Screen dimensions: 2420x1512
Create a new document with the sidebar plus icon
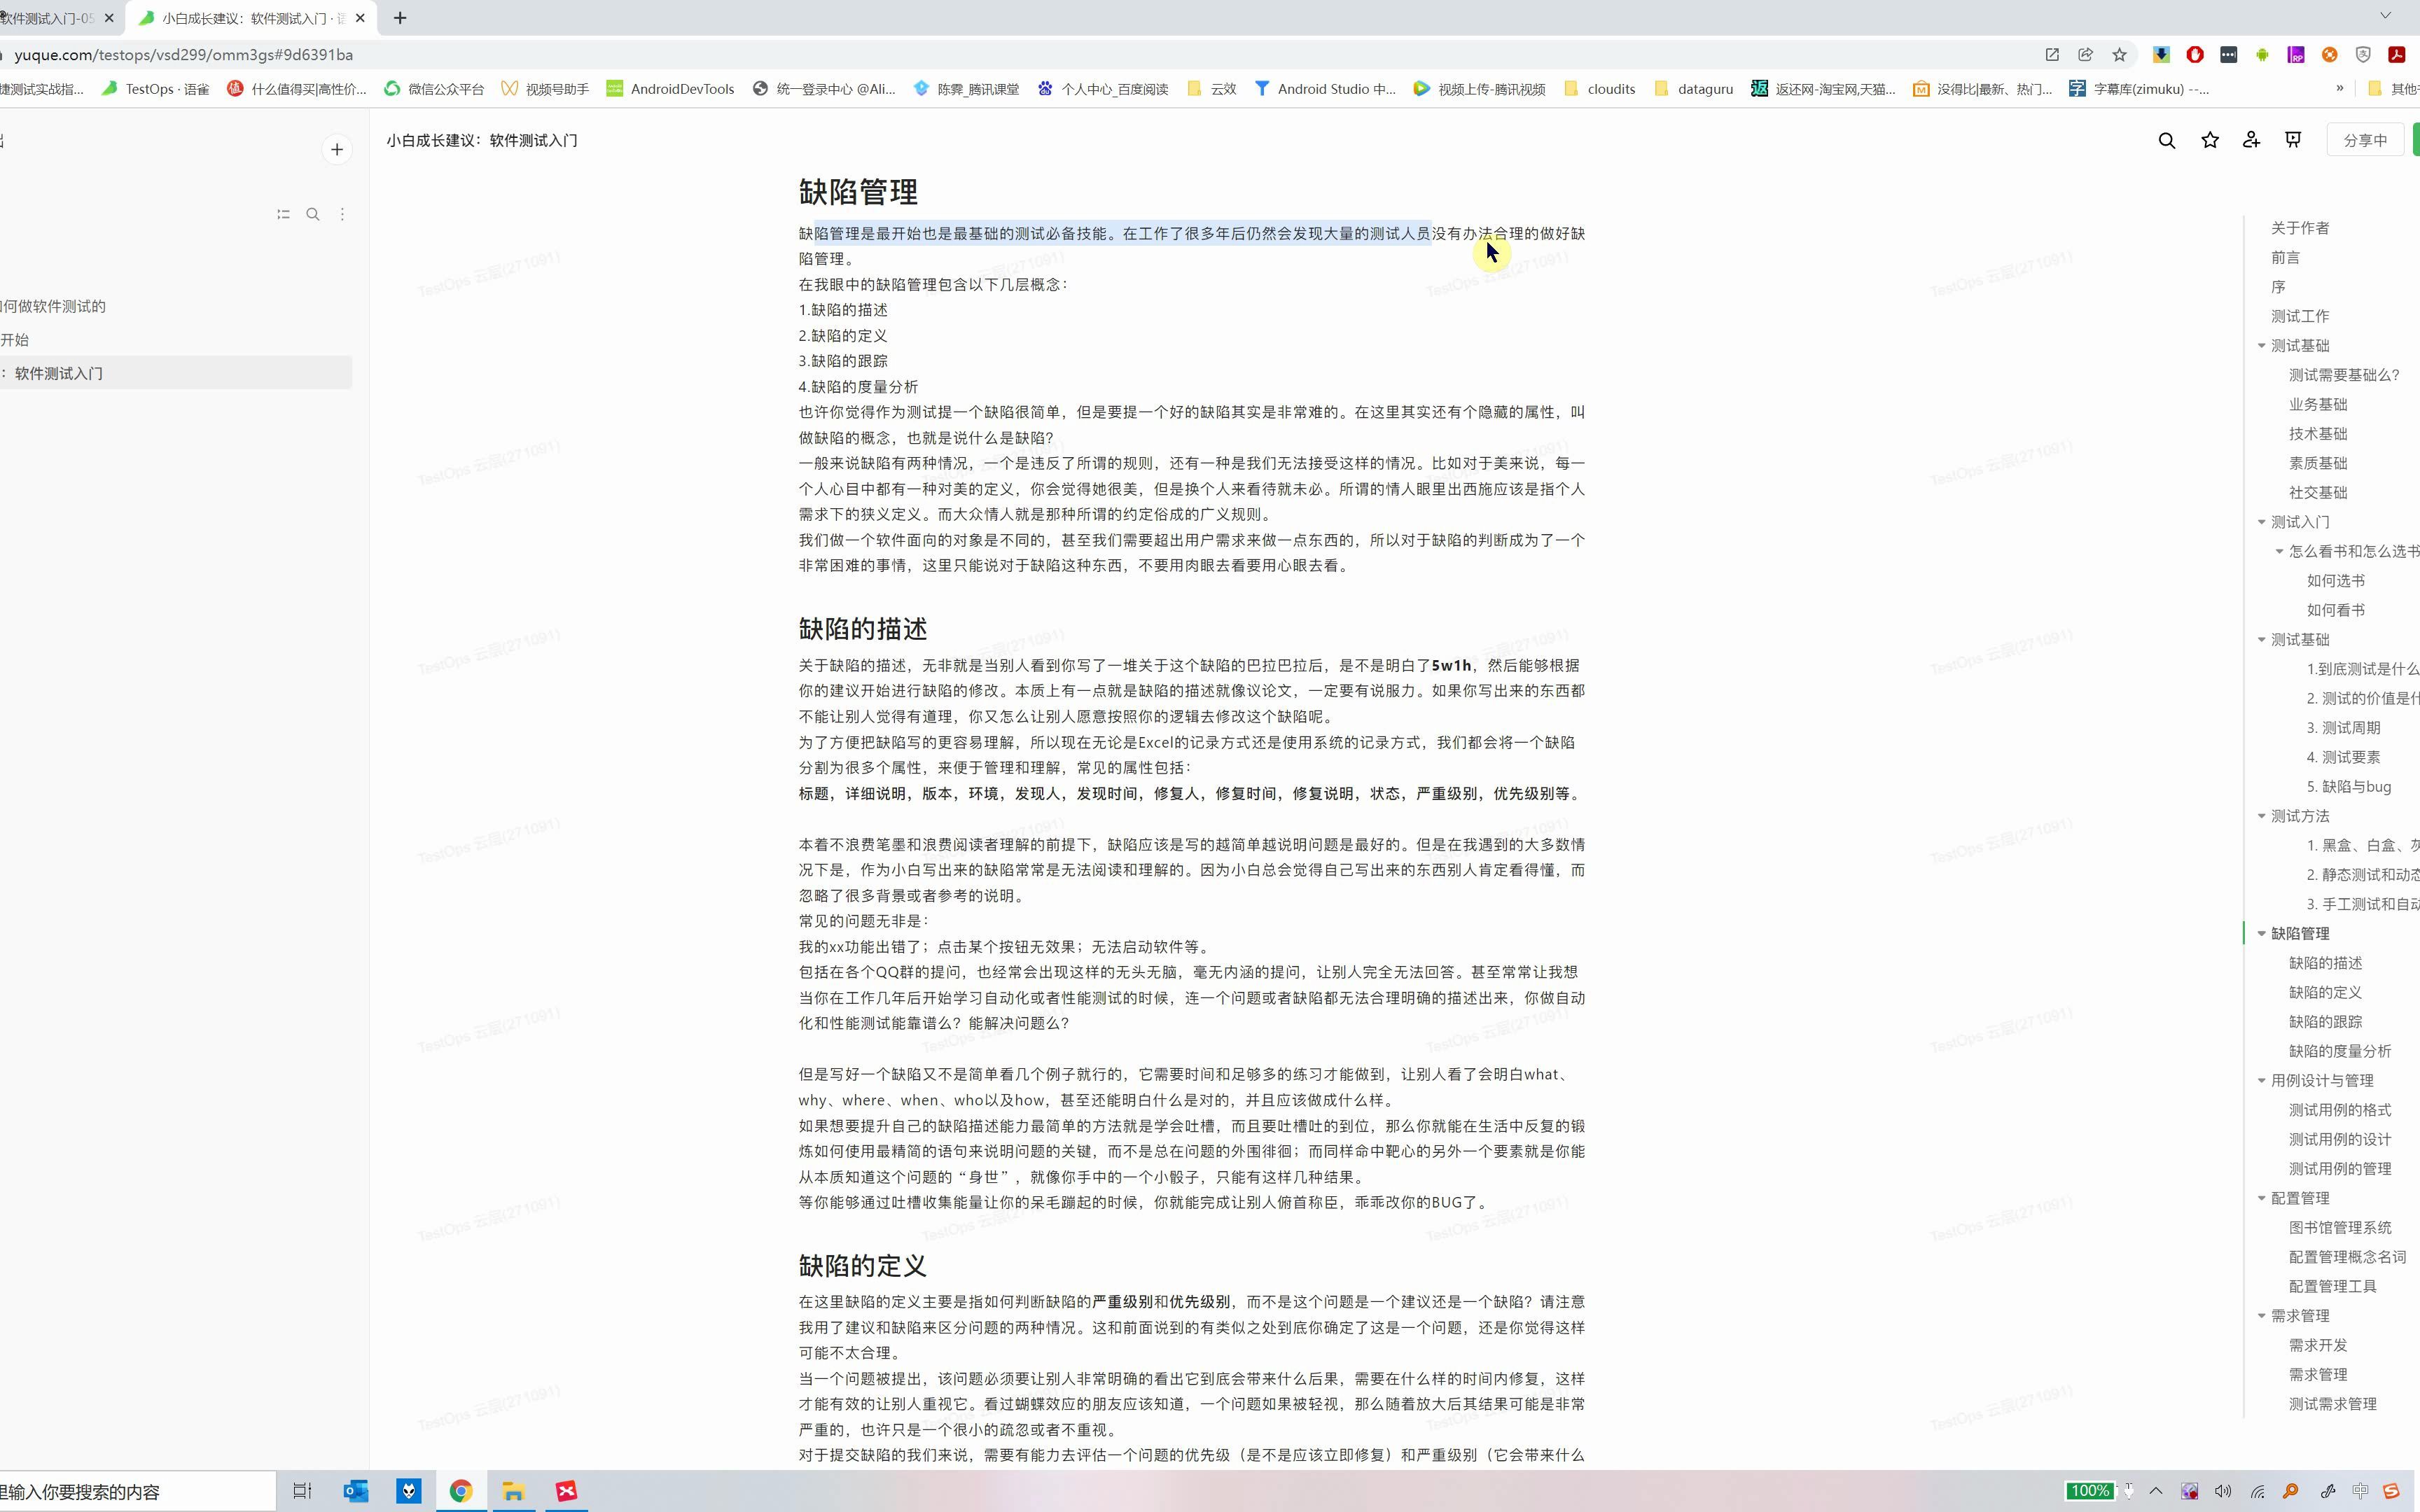336,149
